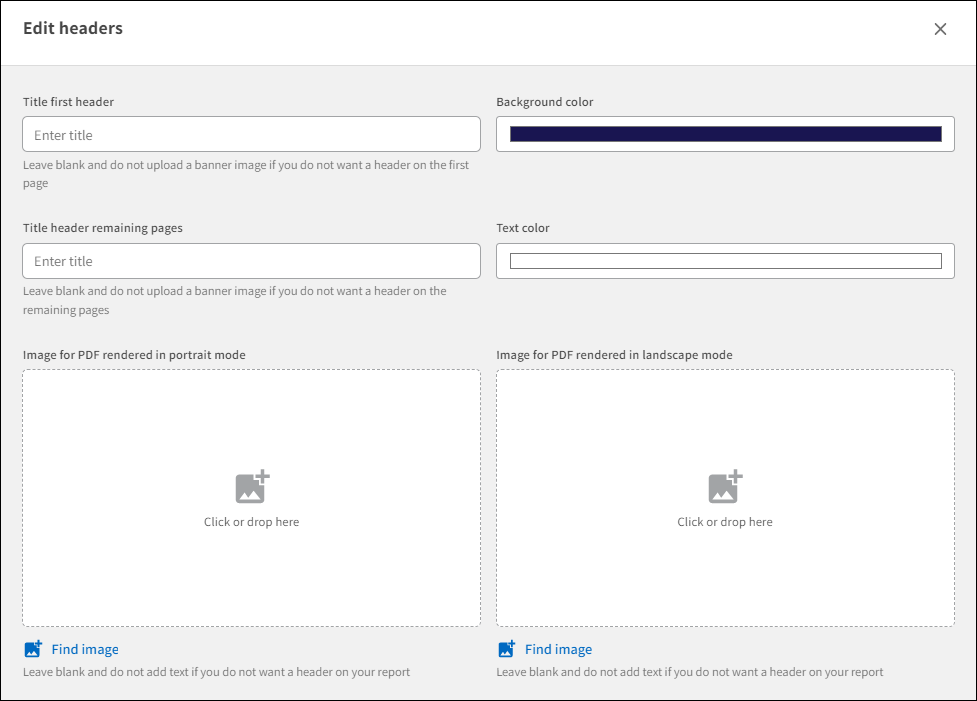Image resolution: width=977 pixels, height=701 pixels.
Task: Click the image upload icon in landscape drop zone
Action: click(x=725, y=486)
